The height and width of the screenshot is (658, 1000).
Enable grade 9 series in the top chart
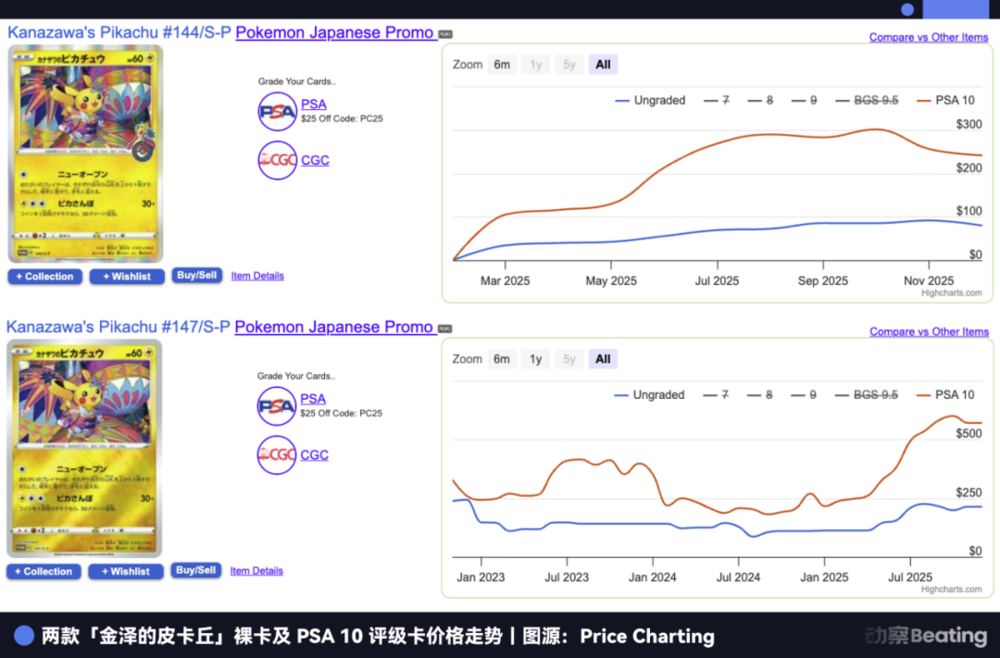coord(804,100)
